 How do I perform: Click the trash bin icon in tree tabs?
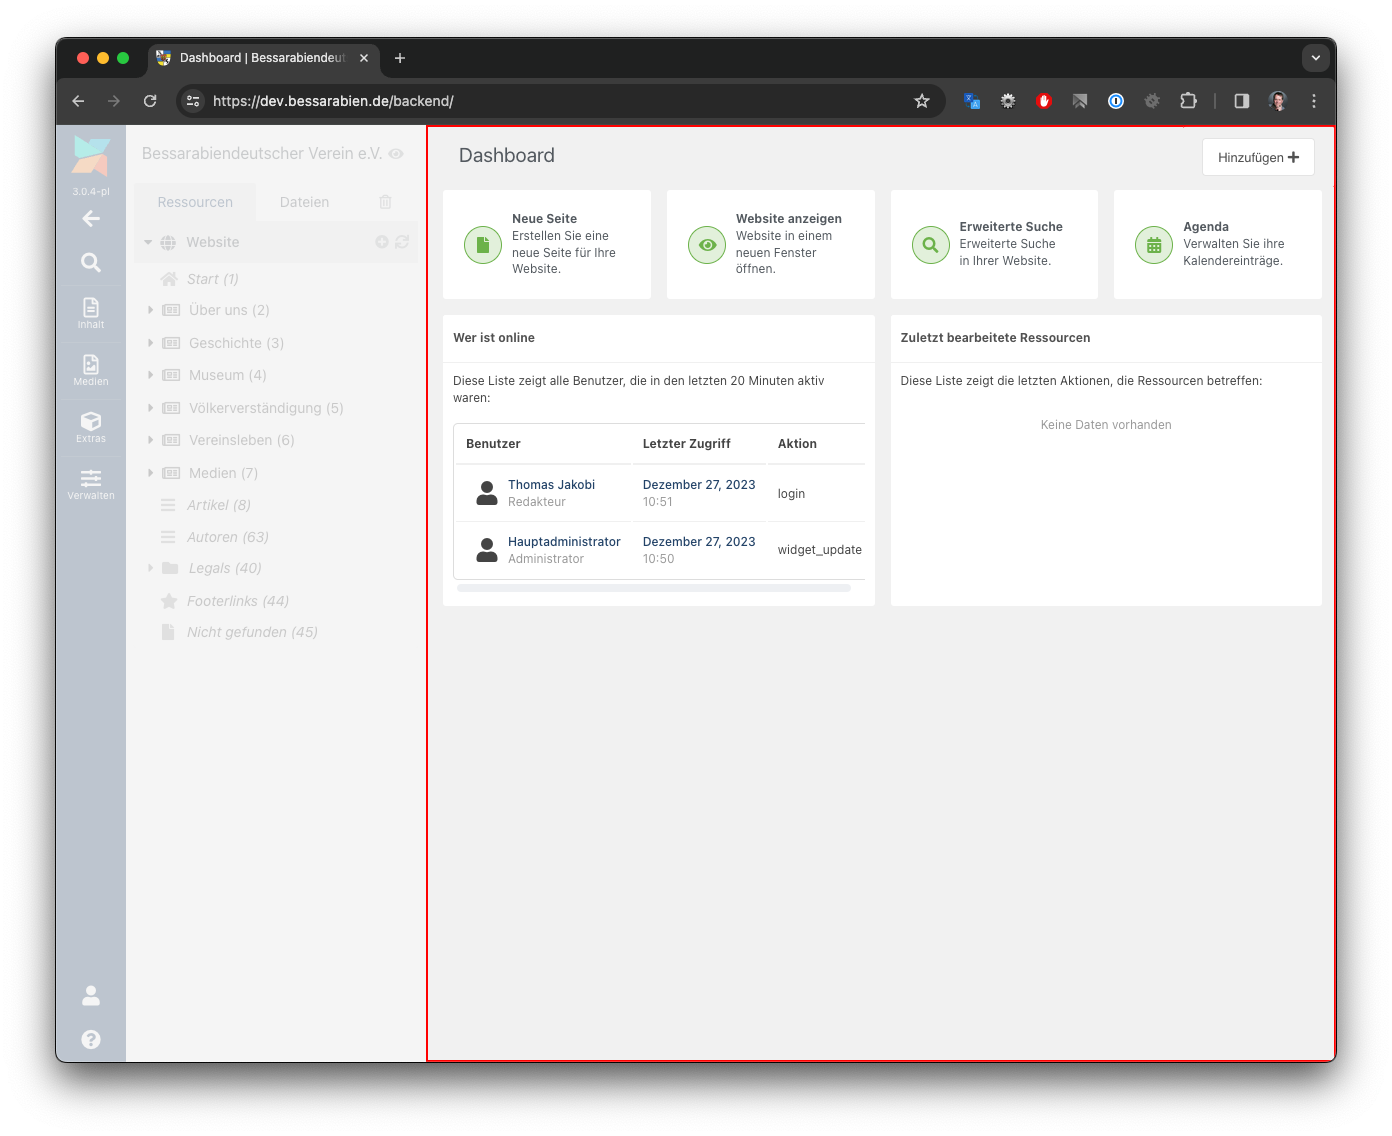coord(385,202)
